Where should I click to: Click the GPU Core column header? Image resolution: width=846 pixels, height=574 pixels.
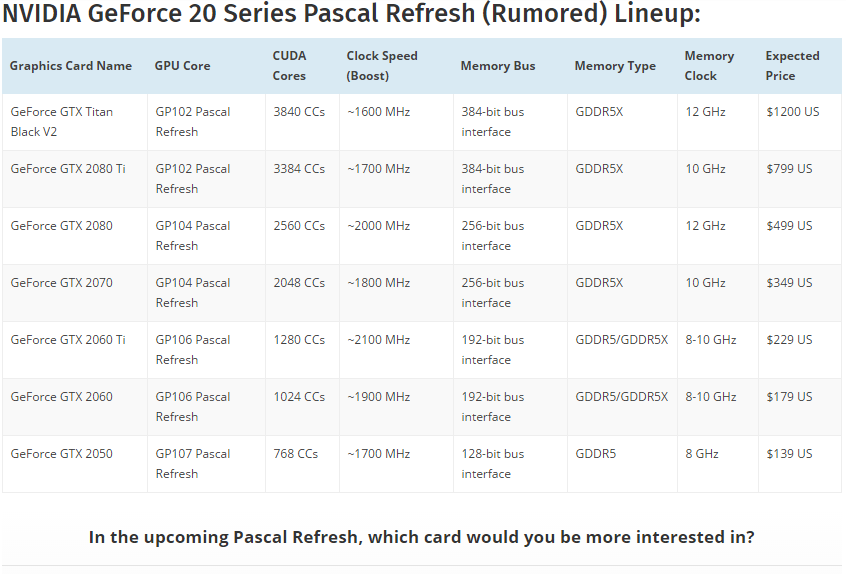pyautogui.click(x=182, y=66)
